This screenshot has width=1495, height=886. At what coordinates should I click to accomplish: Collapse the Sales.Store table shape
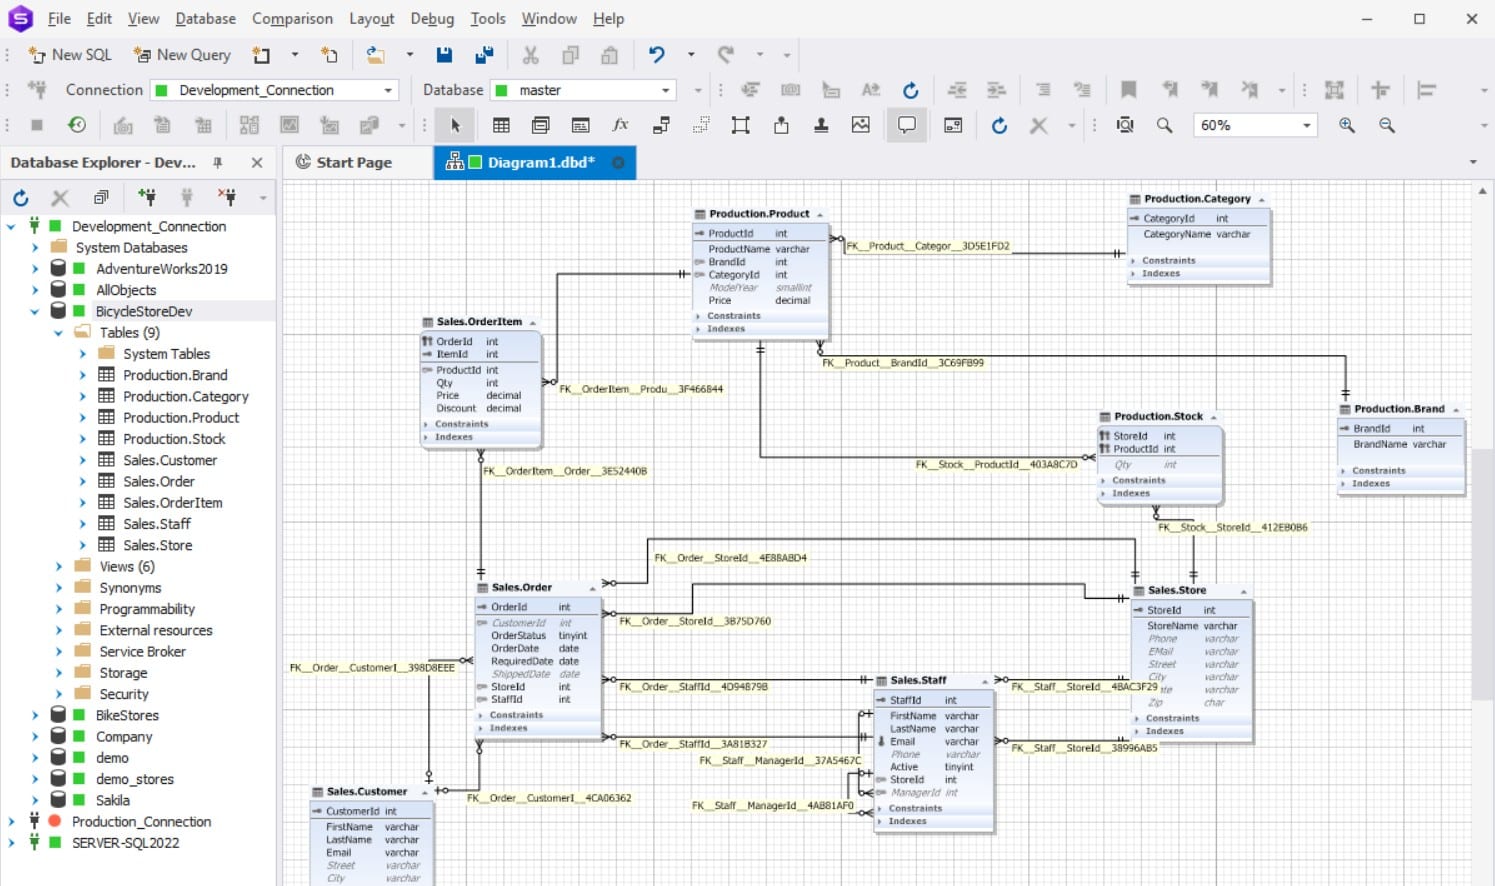[x=1244, y=591]
